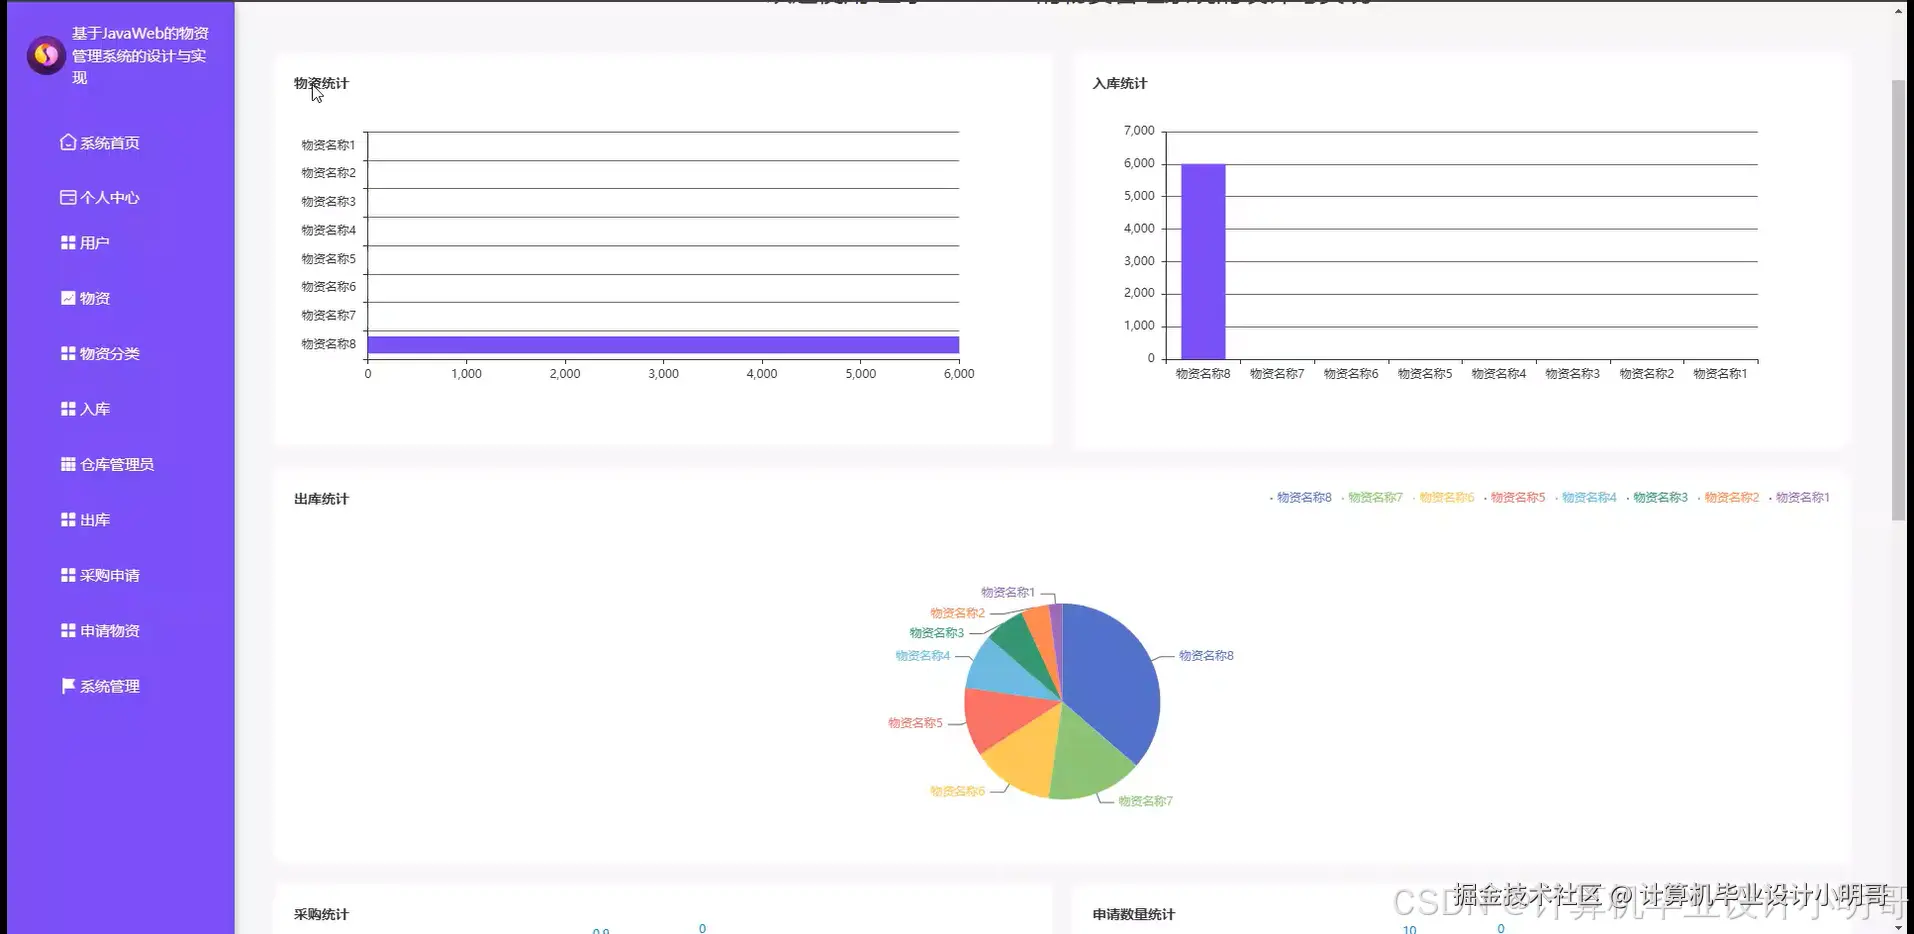Click the grid icon beside 采购申请
The width and height of the screenshot is (1914, 934).
coord(68,575)
